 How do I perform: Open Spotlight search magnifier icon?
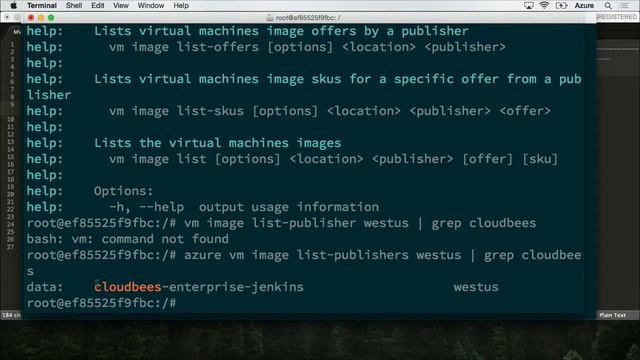(608, 6)
